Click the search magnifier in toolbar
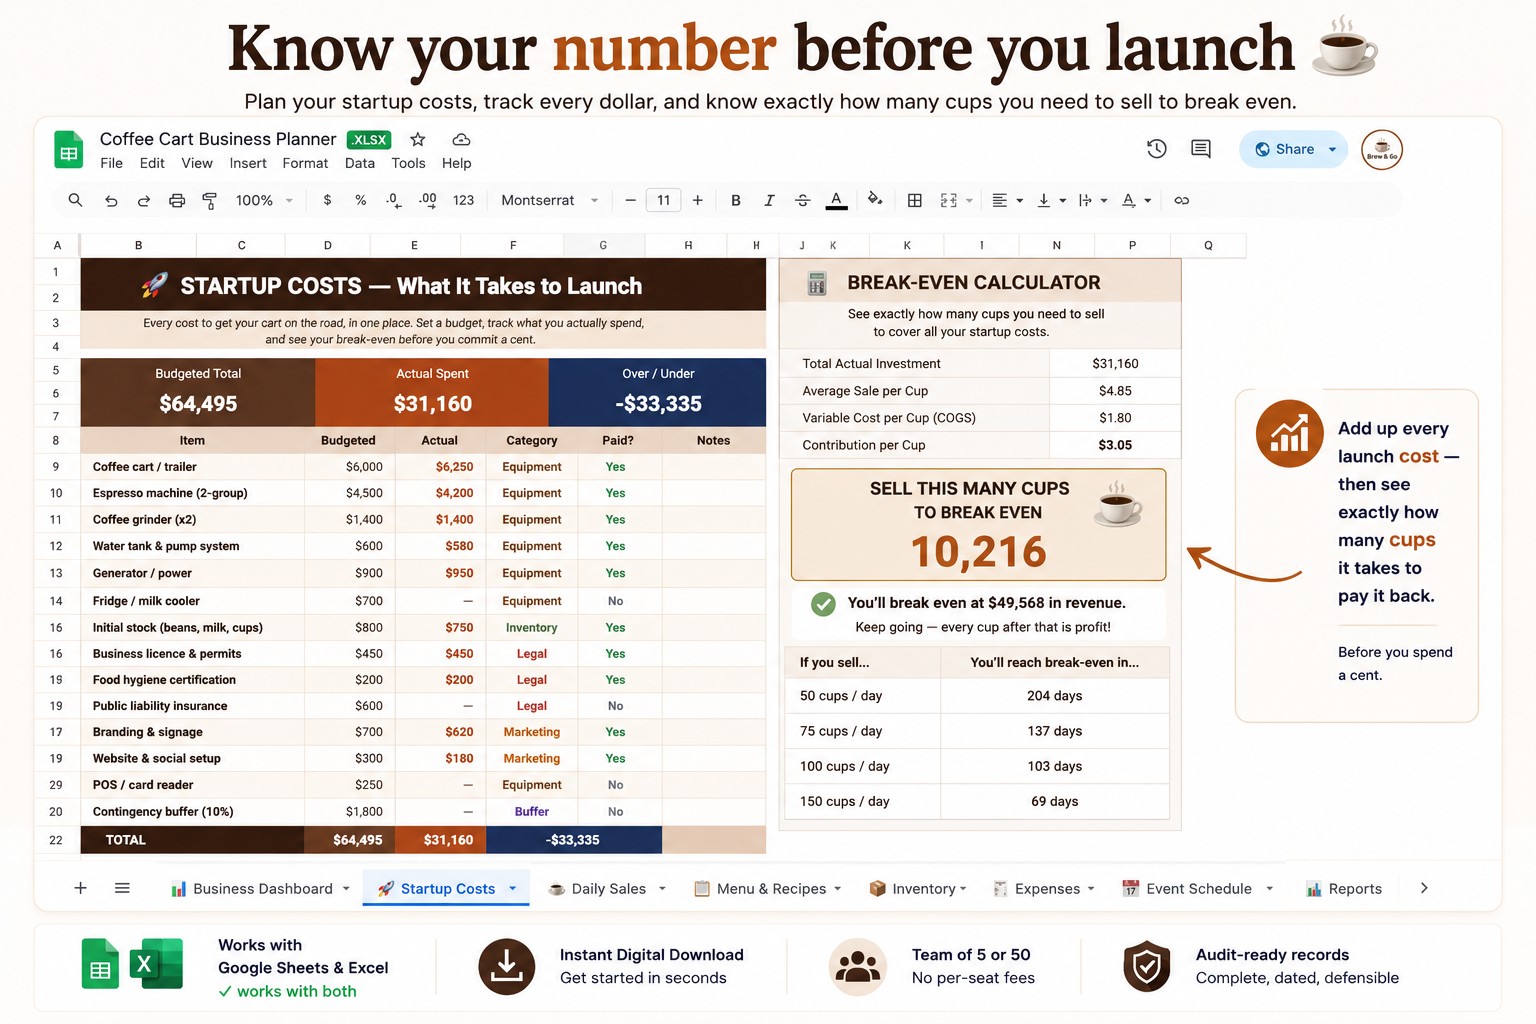1536x1024 pixels. pyautogui.click(x=75, y=200)
